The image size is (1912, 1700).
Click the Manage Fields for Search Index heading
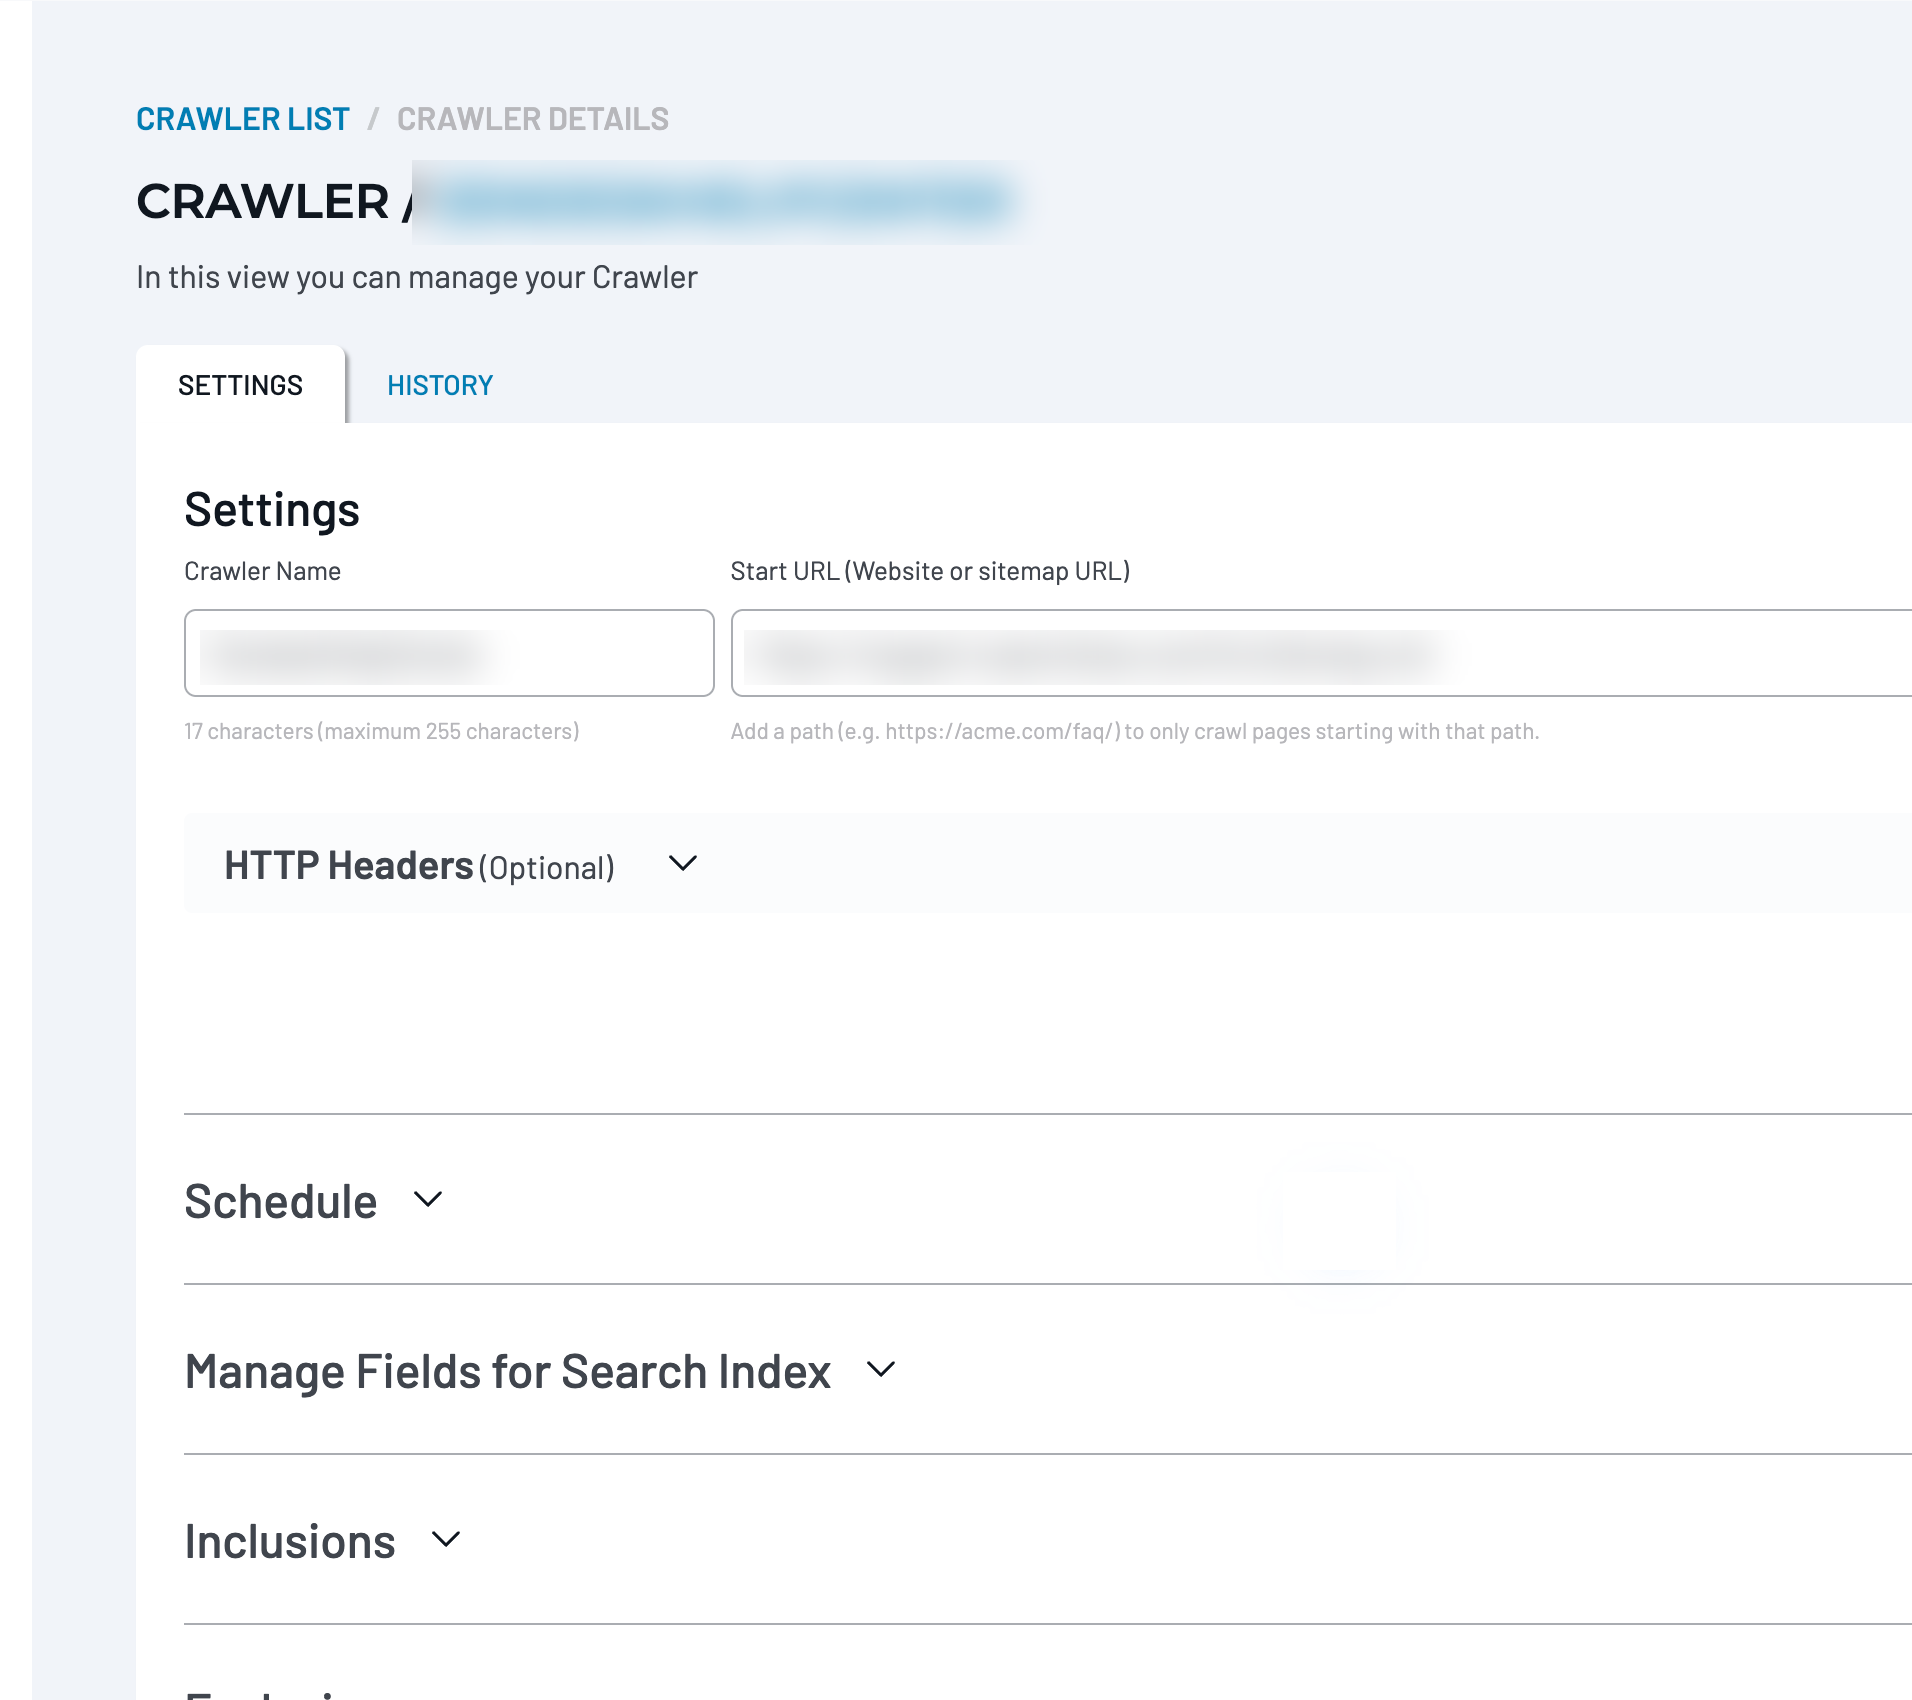(508, 1371)
